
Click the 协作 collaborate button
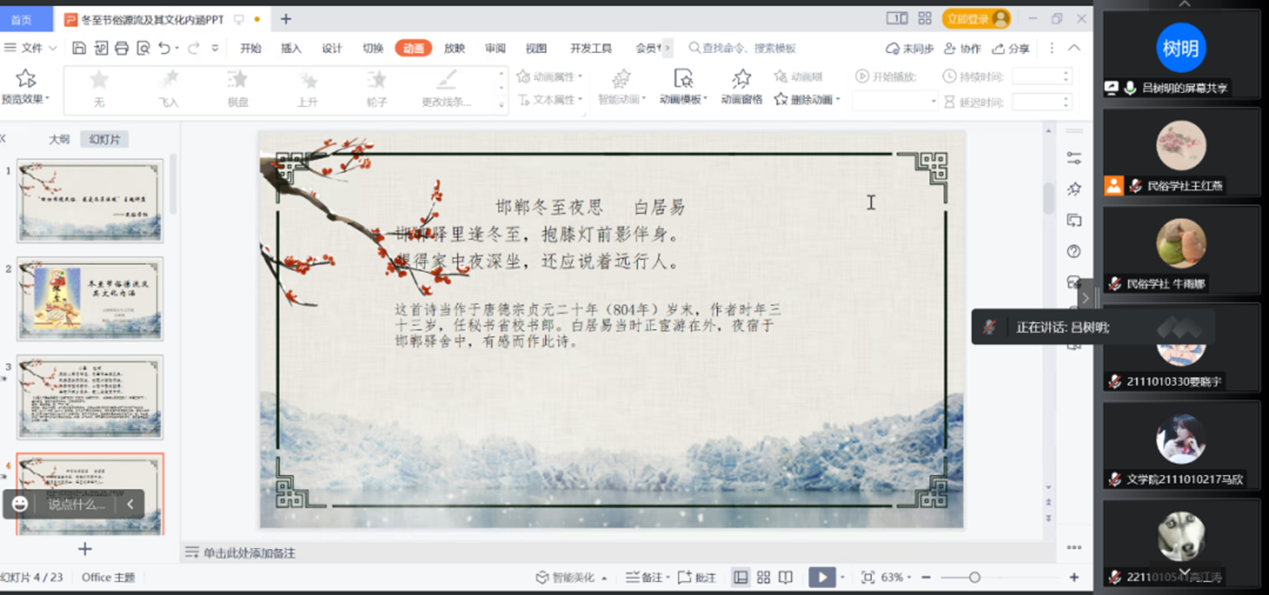(x=962, y=48)
